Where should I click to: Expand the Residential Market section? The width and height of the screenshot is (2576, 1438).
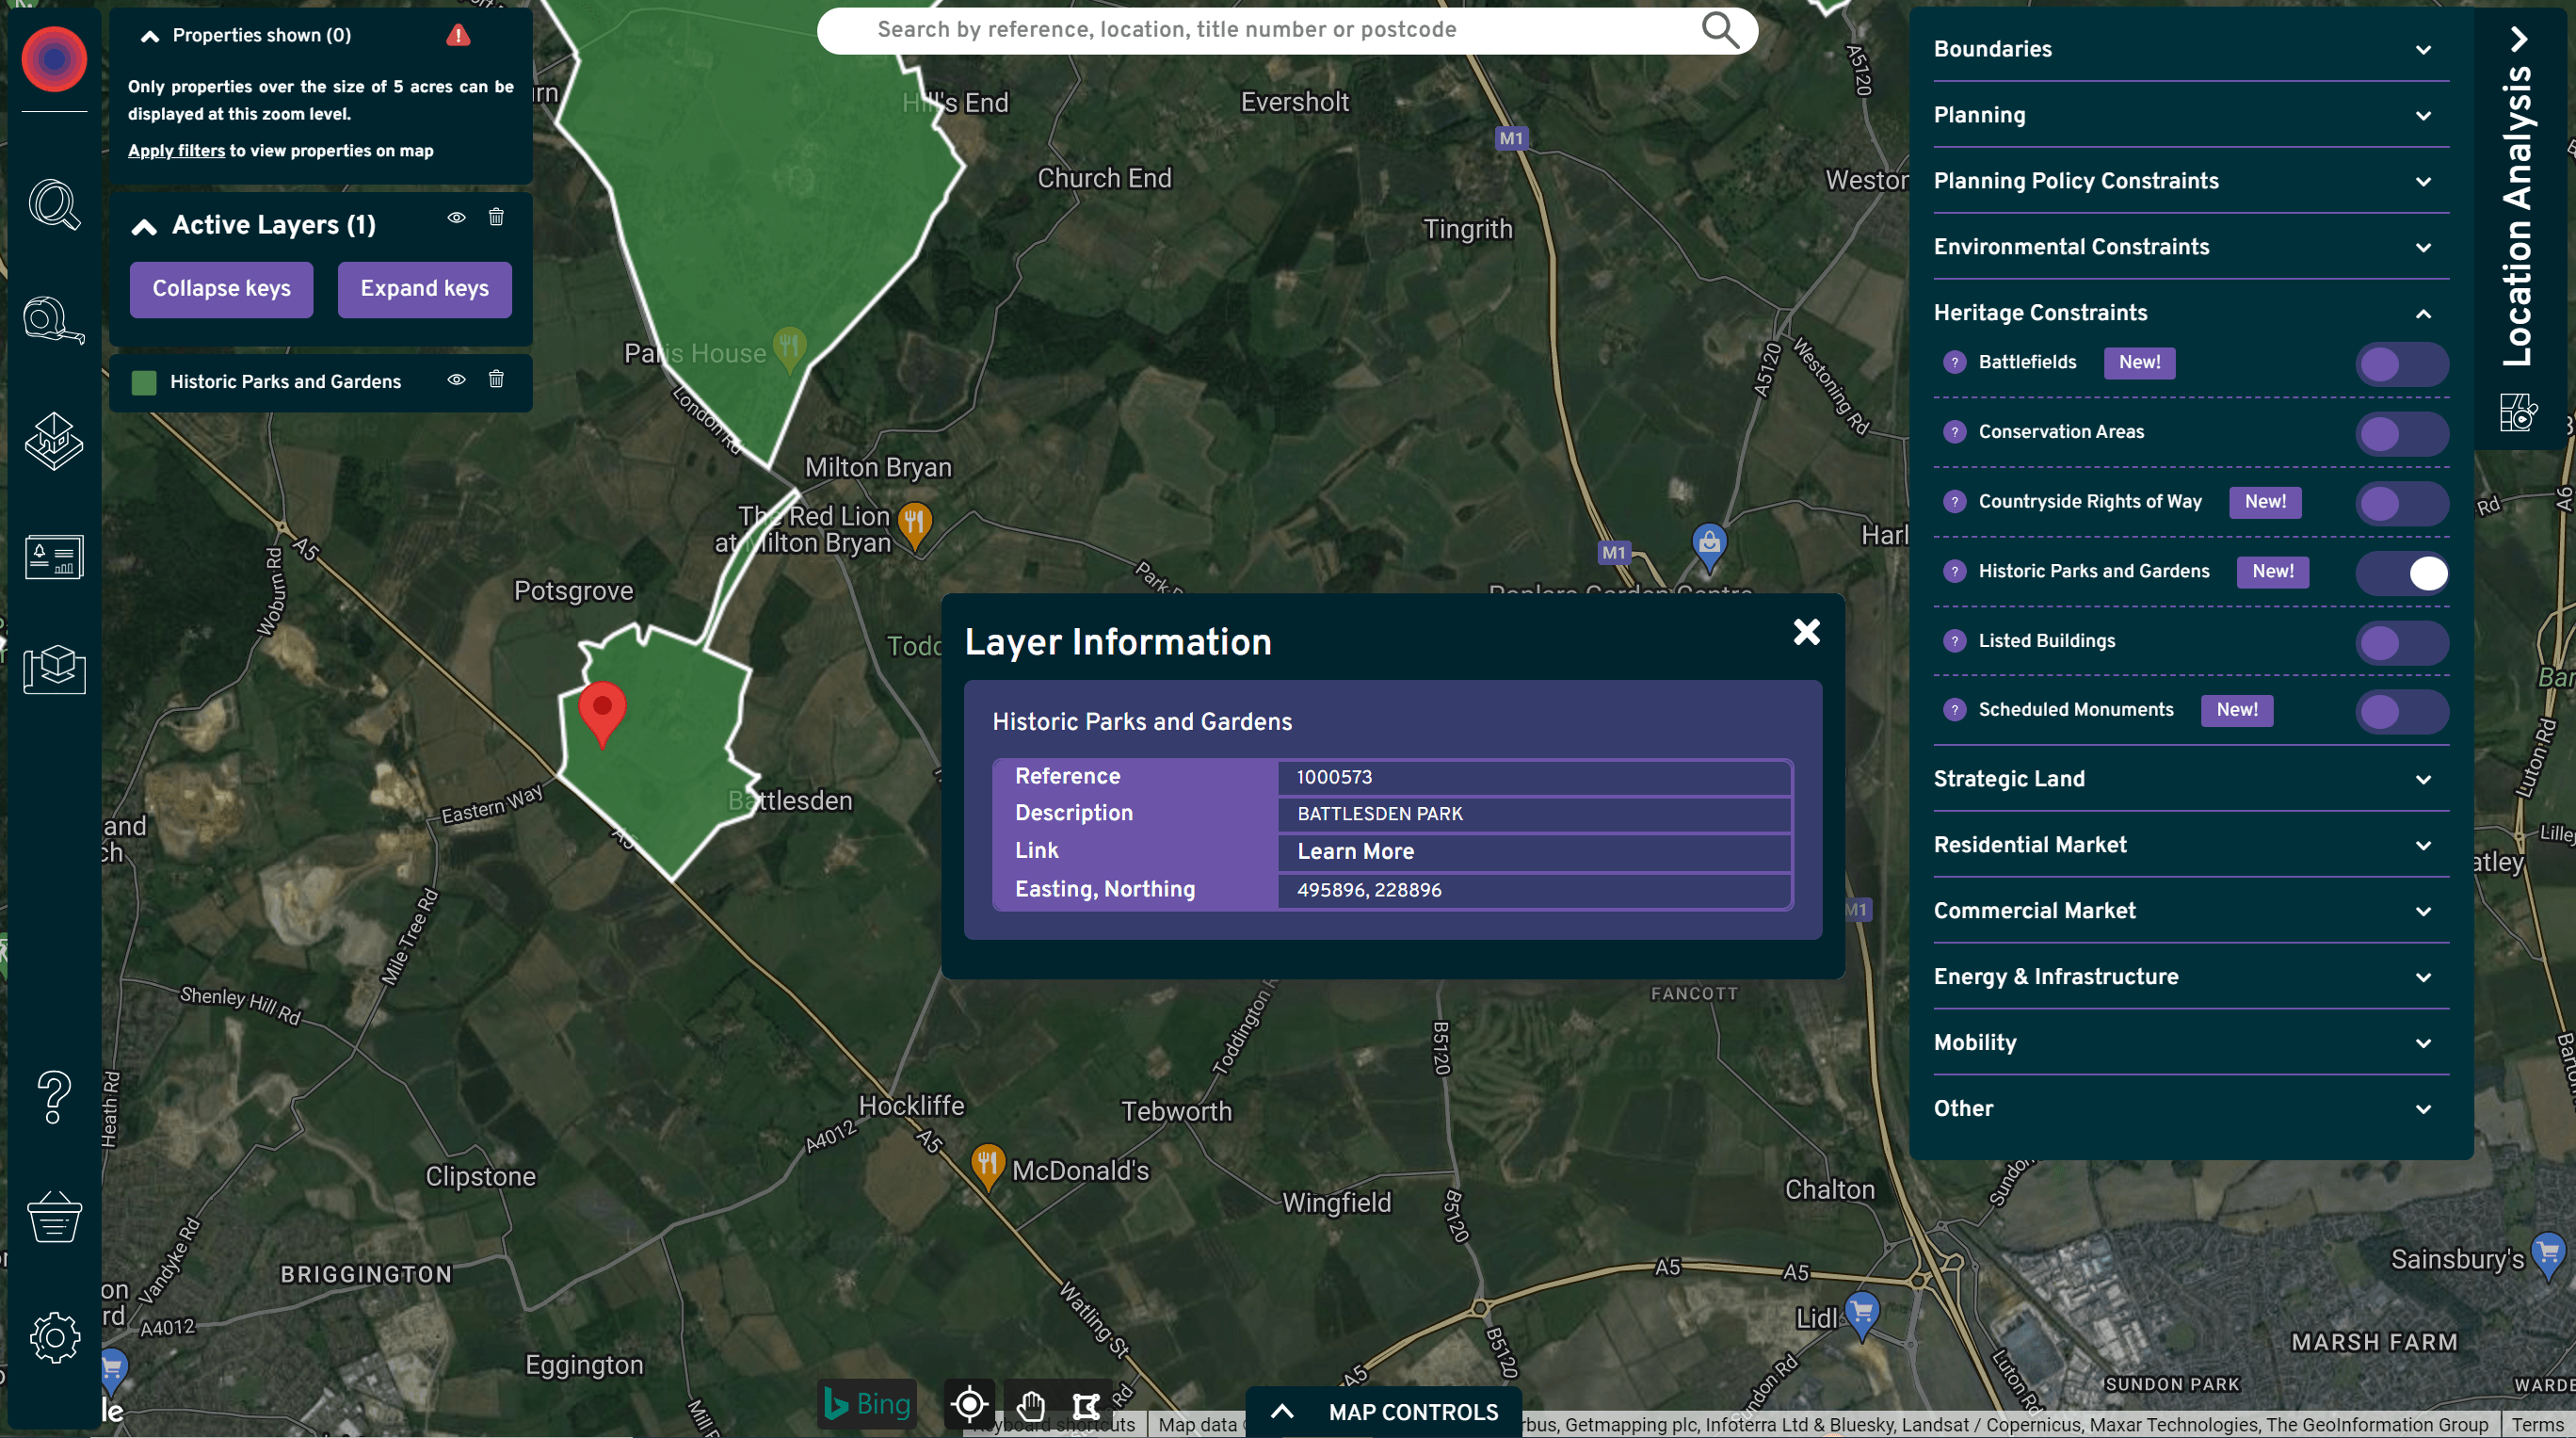(2190, 845)
